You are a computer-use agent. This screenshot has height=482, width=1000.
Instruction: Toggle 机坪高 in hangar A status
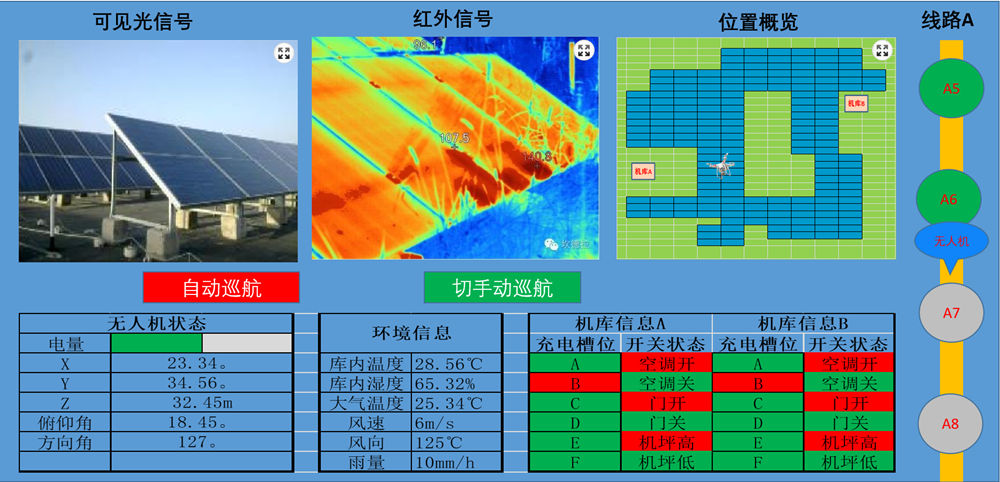coord(665,442)
